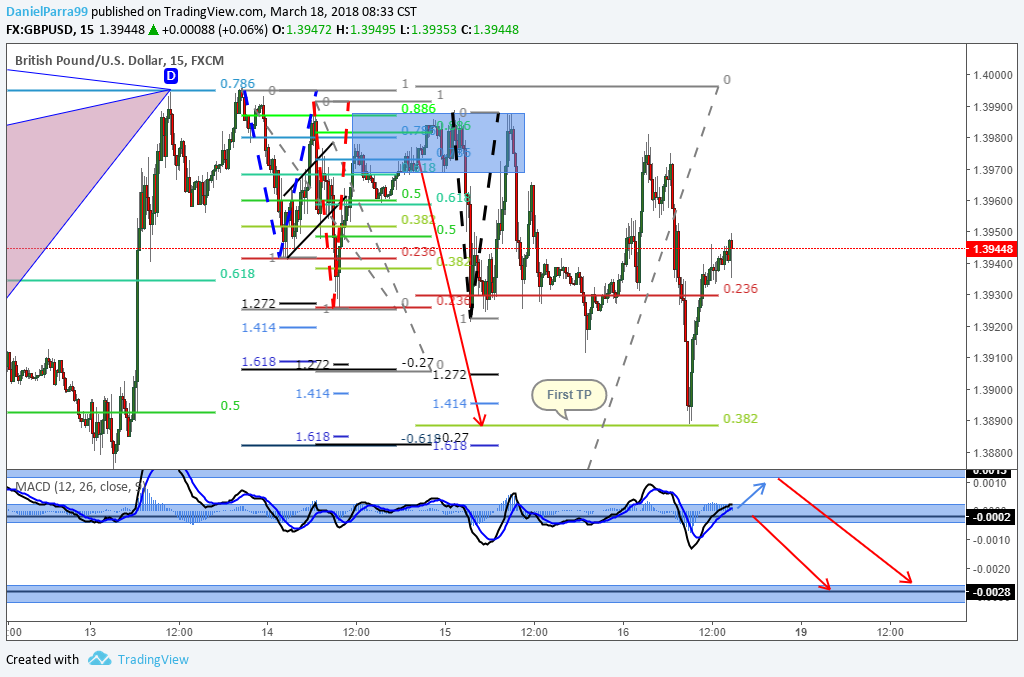1024x677 pixels.
Task: Open the DanielParra99 author profile link
Action: pyautogui.click(x=47, y=12)
